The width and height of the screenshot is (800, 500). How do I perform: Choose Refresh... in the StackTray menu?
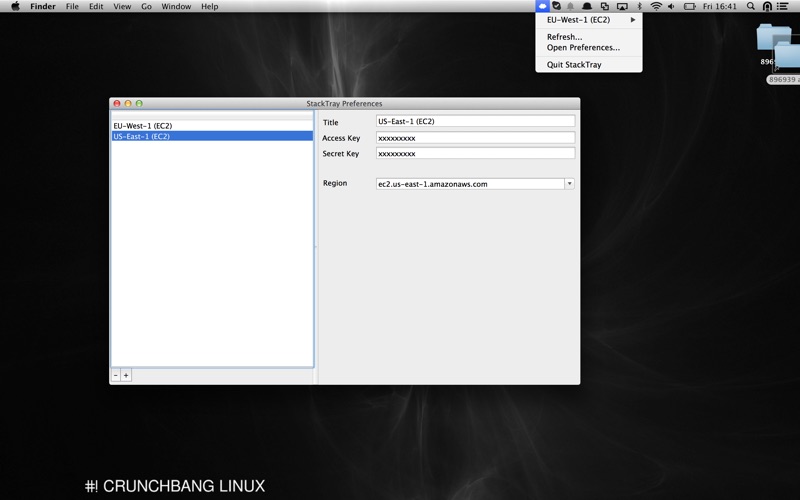pyautogui.click(x=589, y=37)
